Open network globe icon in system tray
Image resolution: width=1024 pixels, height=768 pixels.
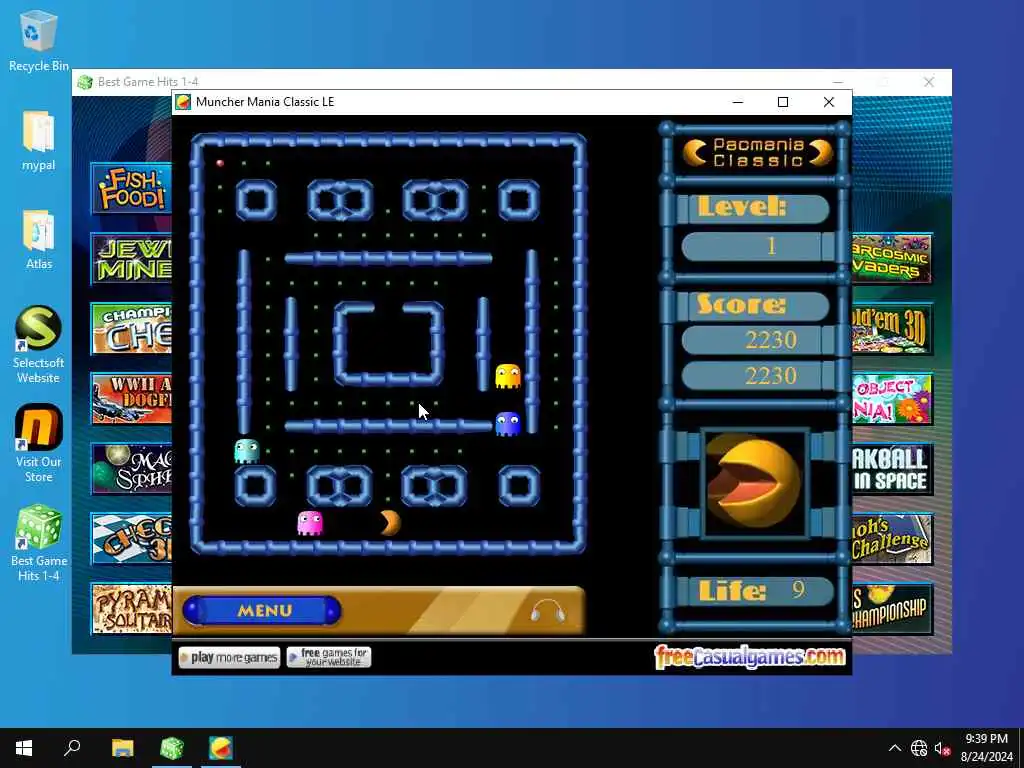pyautogui.click(x=919, y=748)
